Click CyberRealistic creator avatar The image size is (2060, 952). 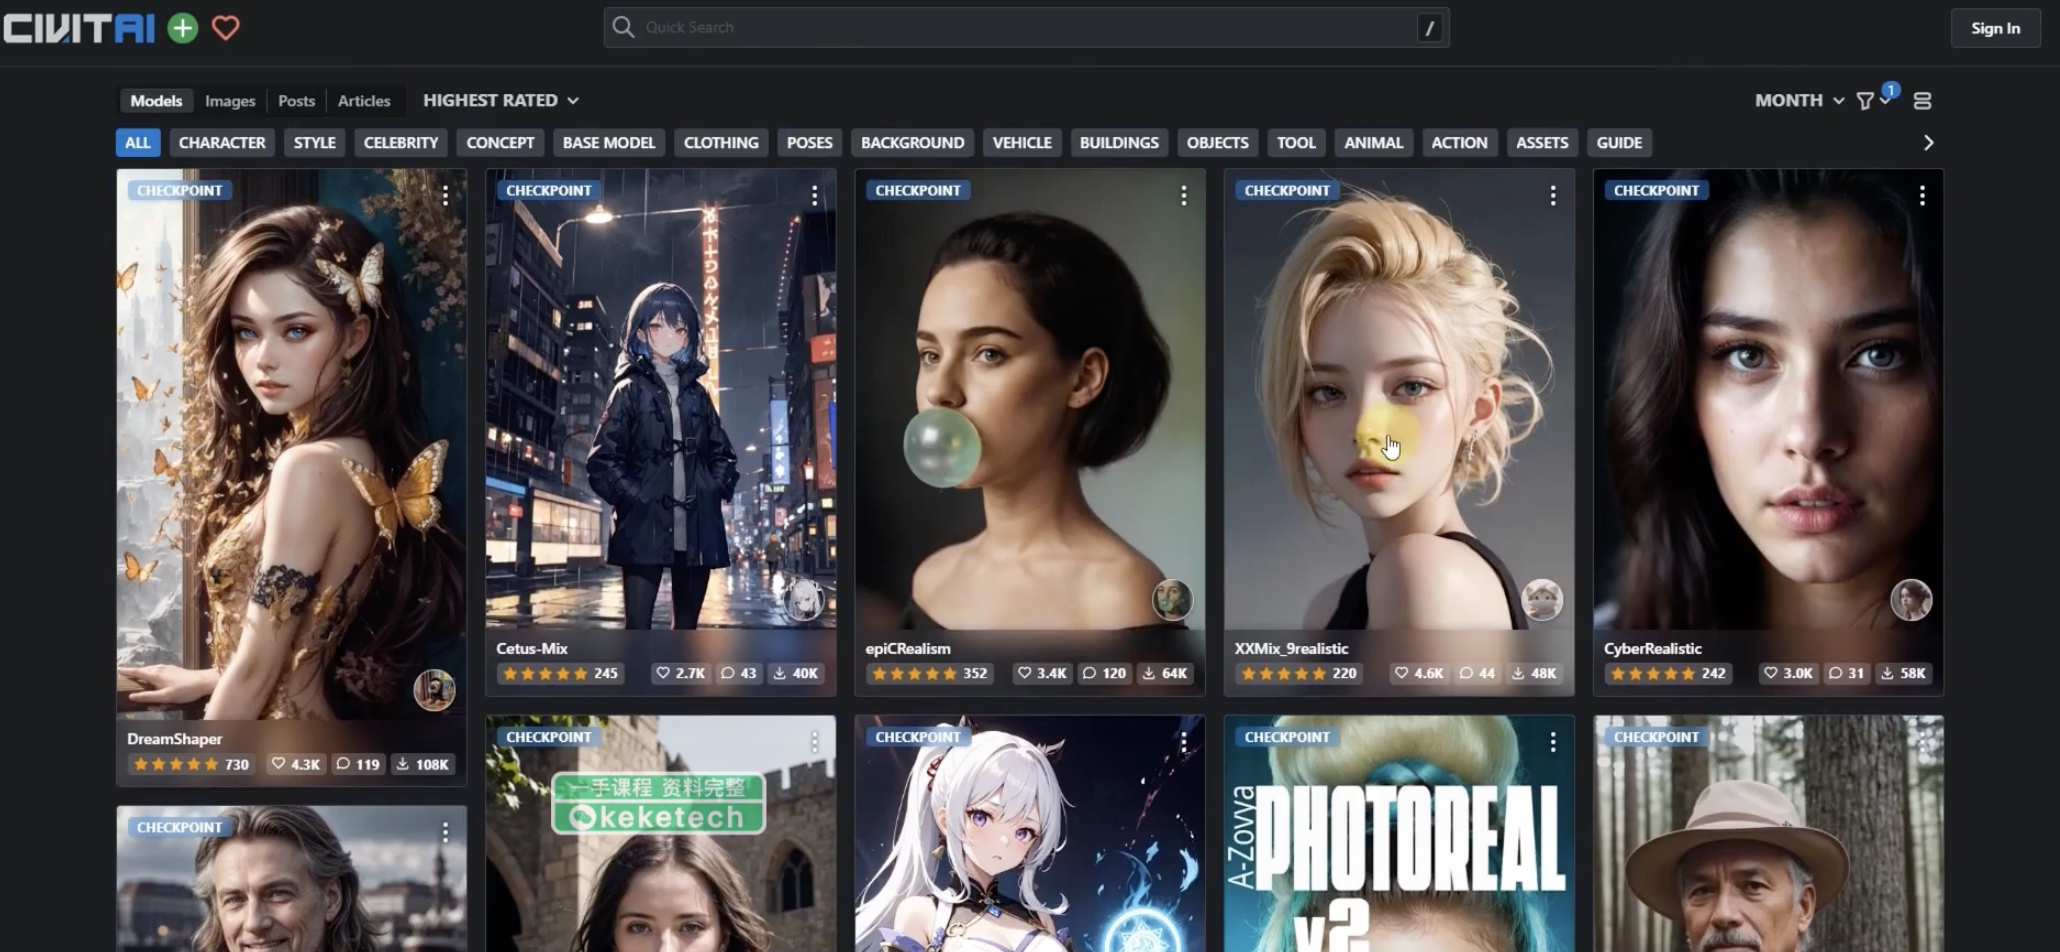pyautogui.click(x=1911, y=600)
